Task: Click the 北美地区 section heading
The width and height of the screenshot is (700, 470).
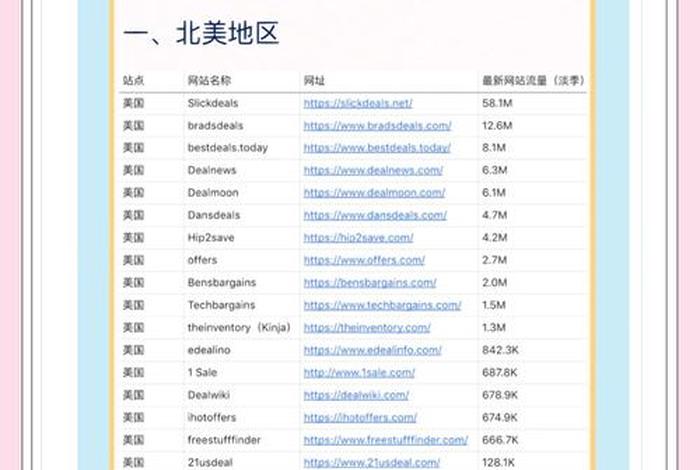Action: tap(201, 33)
